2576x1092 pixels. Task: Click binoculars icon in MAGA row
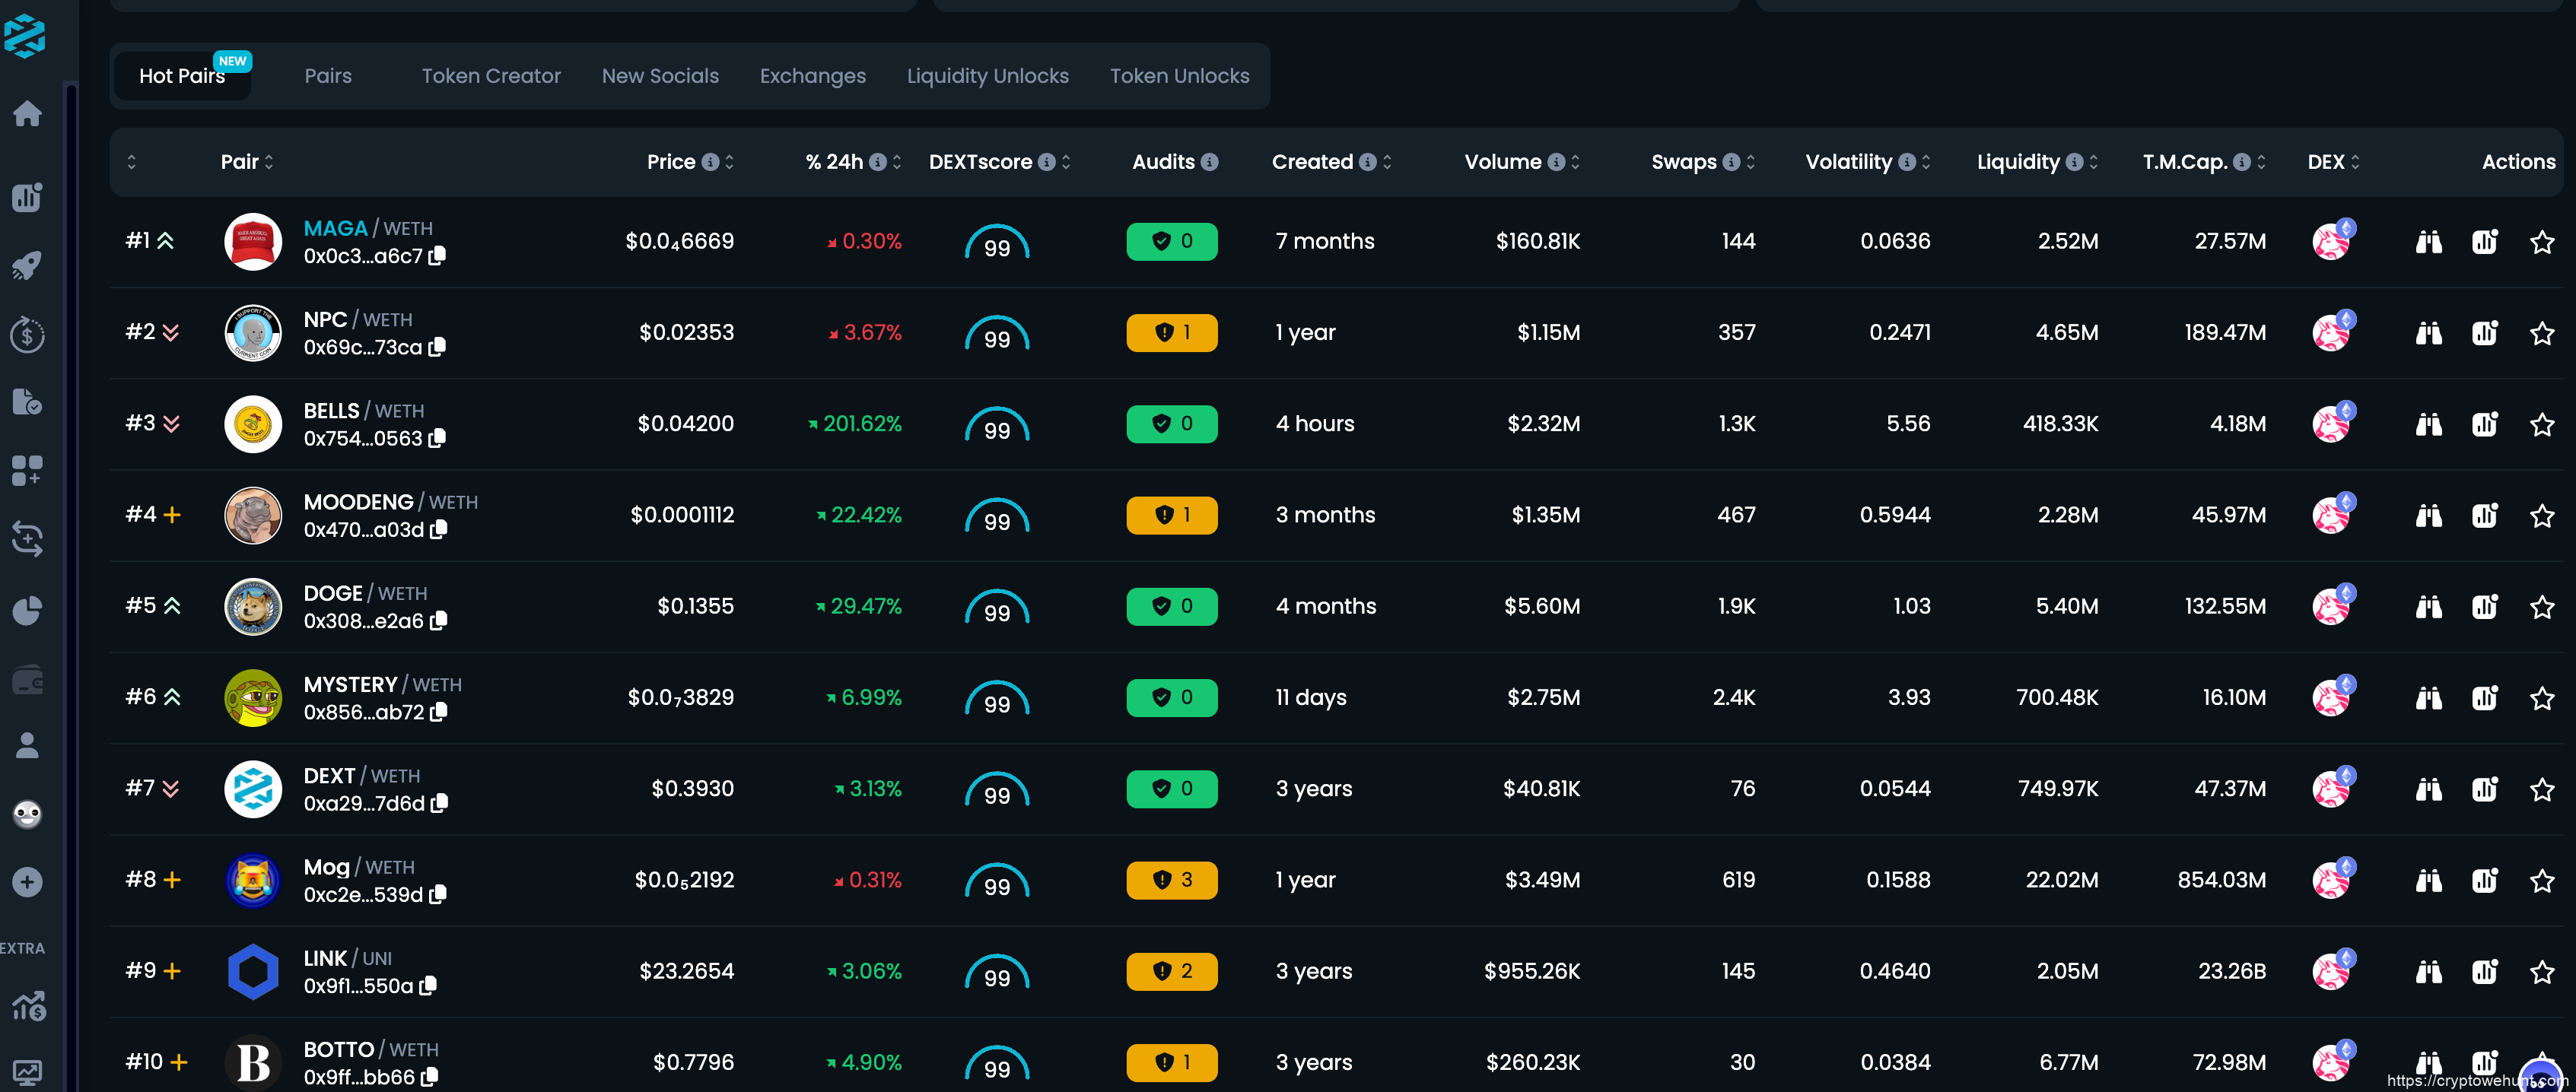(2428, 242)
